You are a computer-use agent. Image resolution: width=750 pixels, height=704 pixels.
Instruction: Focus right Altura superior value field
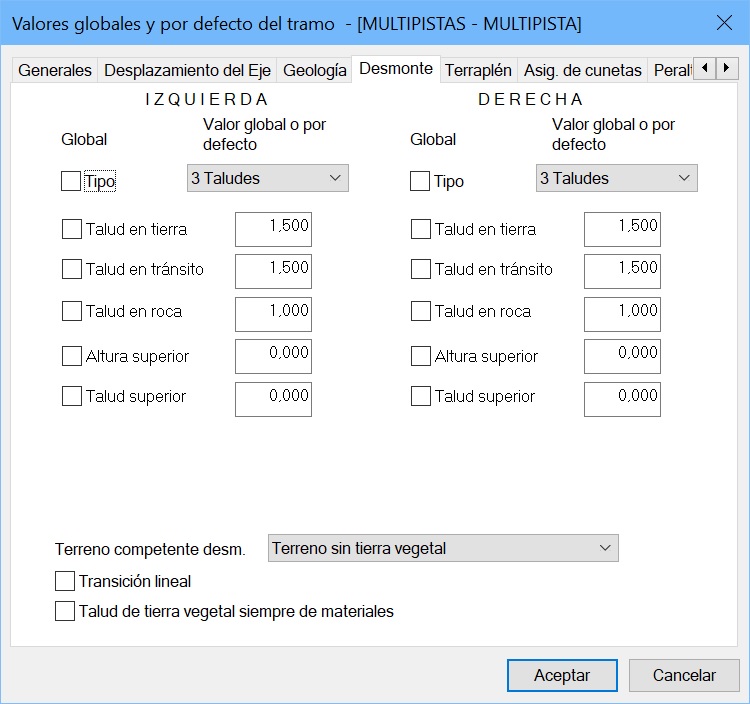click(622, 356)
